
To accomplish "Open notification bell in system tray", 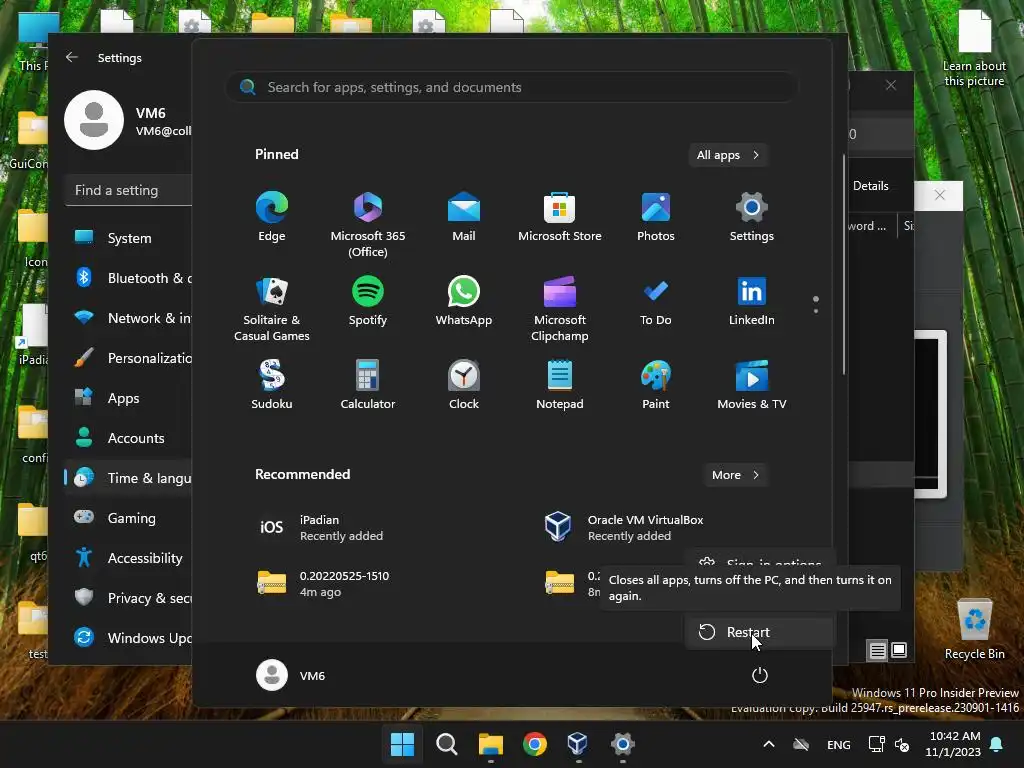I will [997, 744].
